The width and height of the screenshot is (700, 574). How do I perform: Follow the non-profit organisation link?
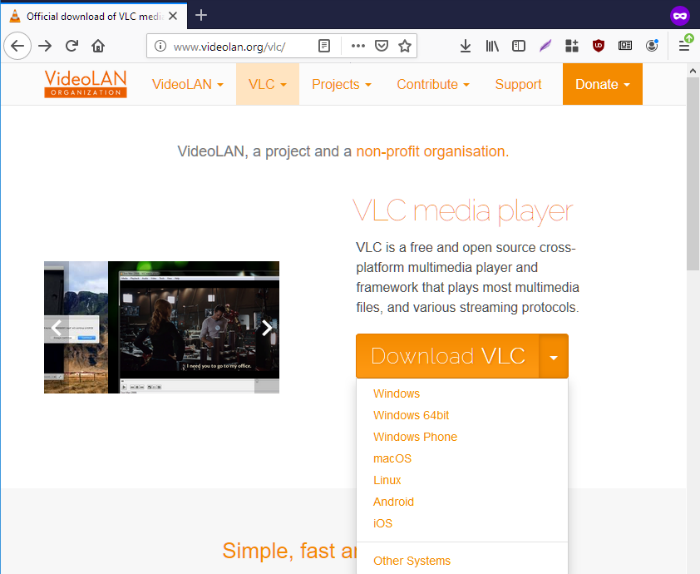pyautogui.click(x=430, y=152)
